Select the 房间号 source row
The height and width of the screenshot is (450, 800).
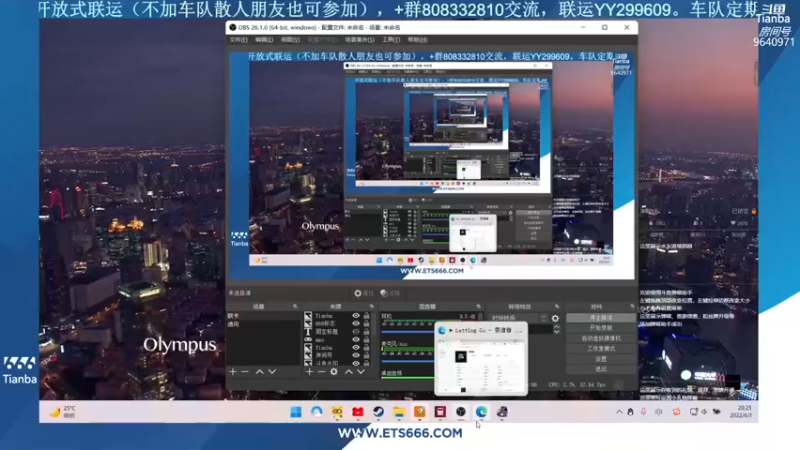tap(338, 355)
